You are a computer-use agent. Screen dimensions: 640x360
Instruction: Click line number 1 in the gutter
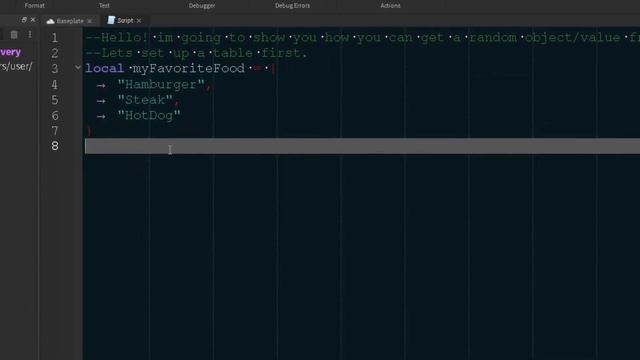55,38
